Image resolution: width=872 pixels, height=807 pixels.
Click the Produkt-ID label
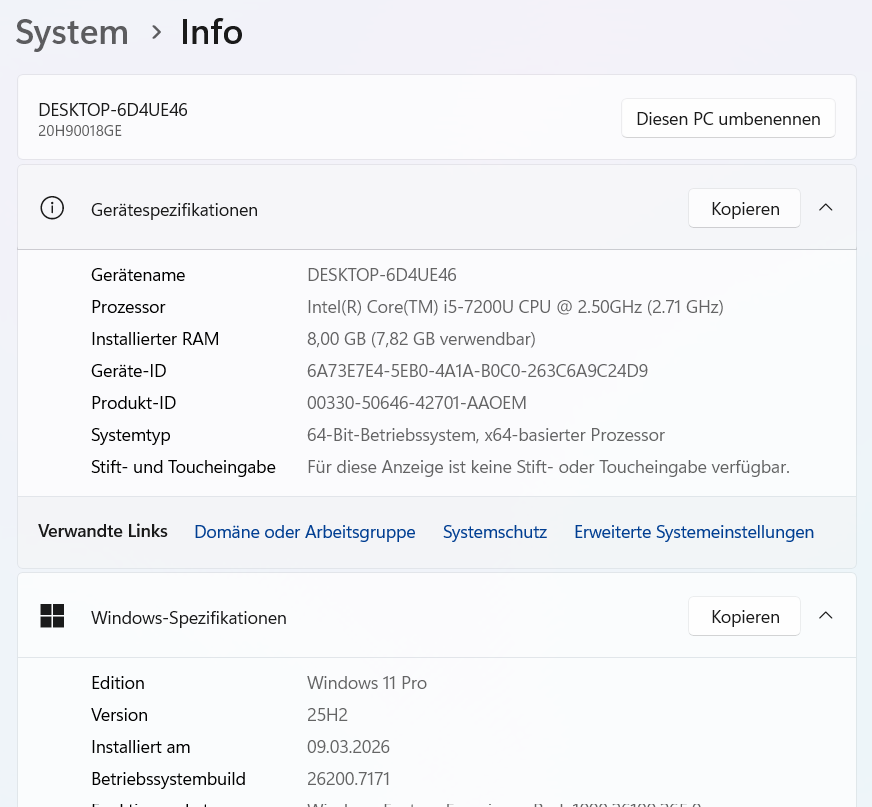(133, 403)
